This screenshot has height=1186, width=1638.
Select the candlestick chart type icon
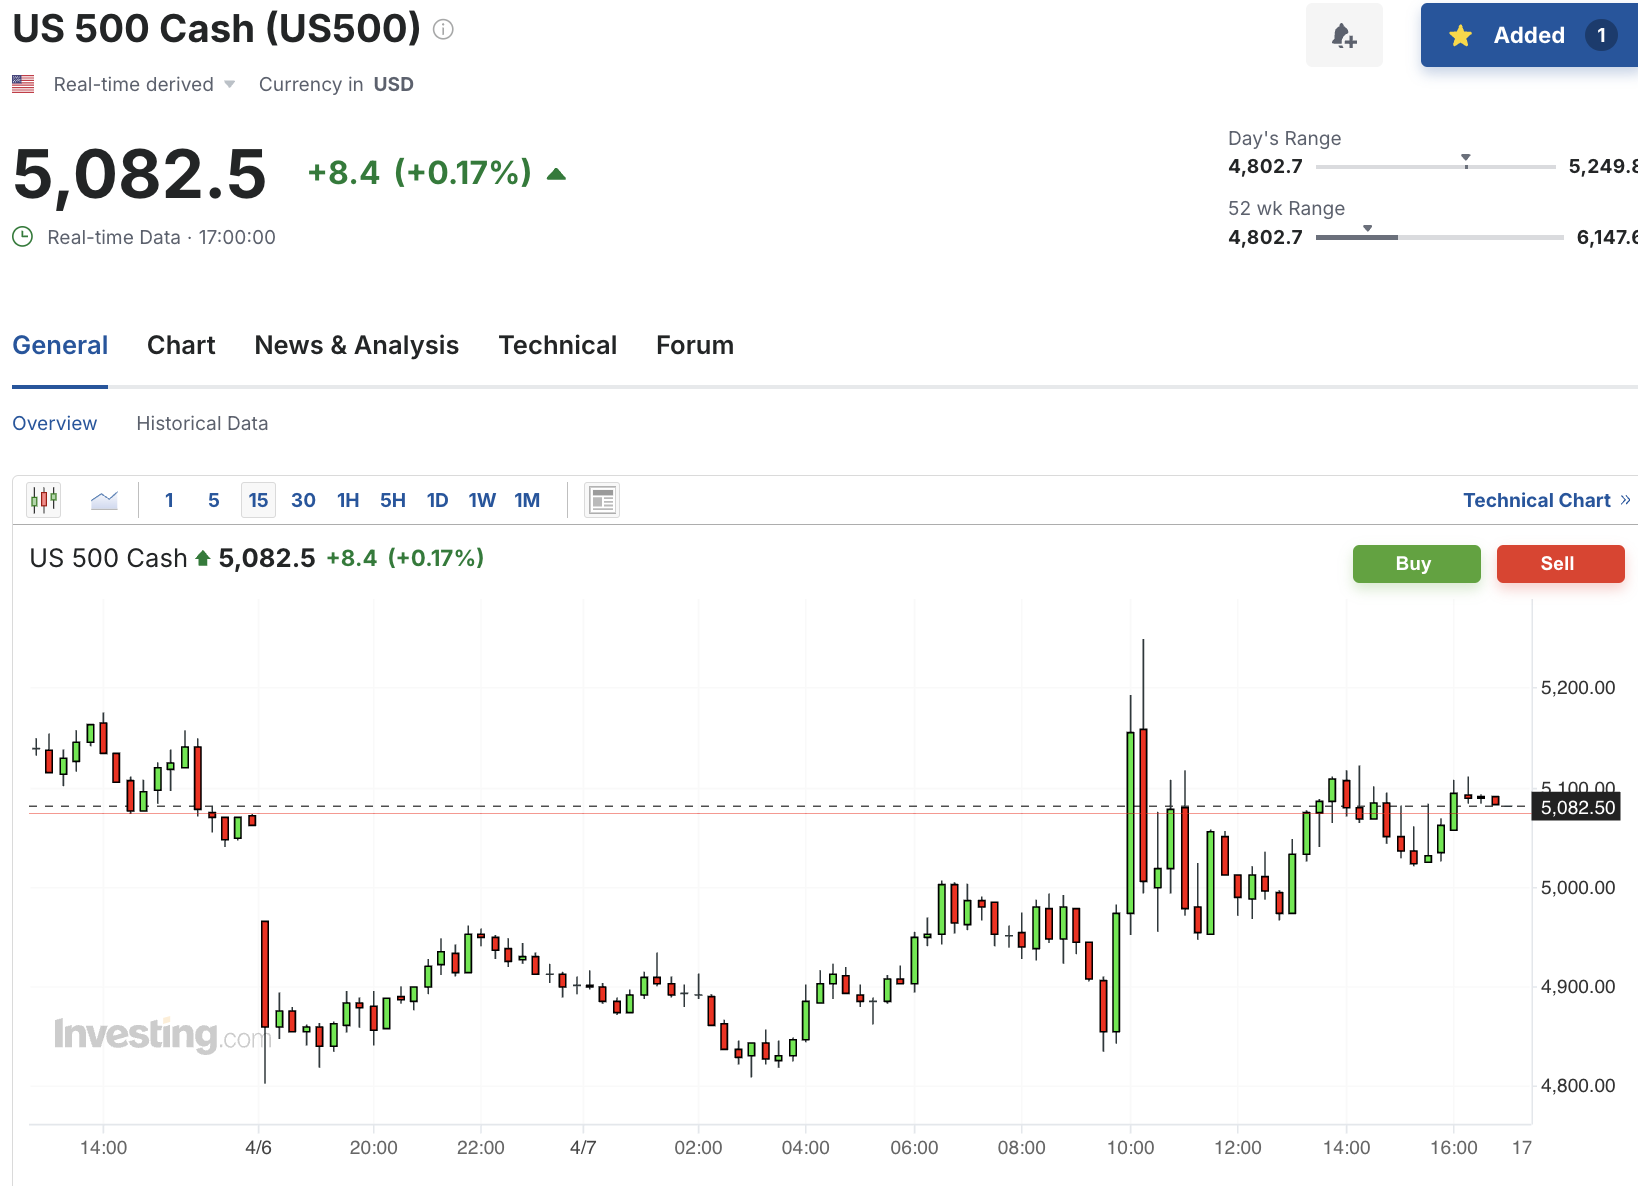[44, 499]
